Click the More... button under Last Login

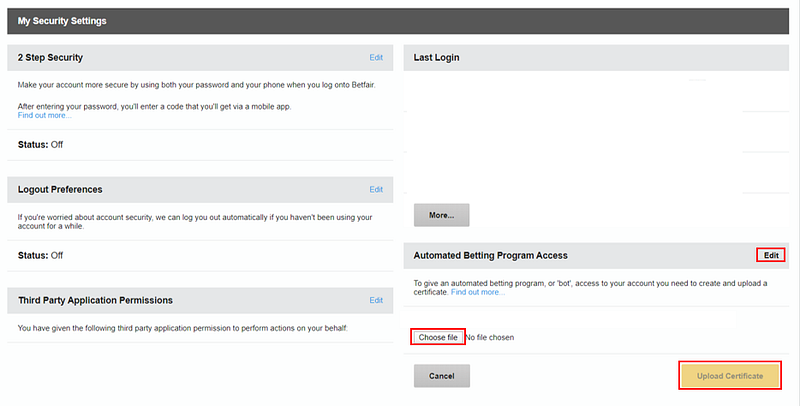pyautogui.click(x=441, y=215)
